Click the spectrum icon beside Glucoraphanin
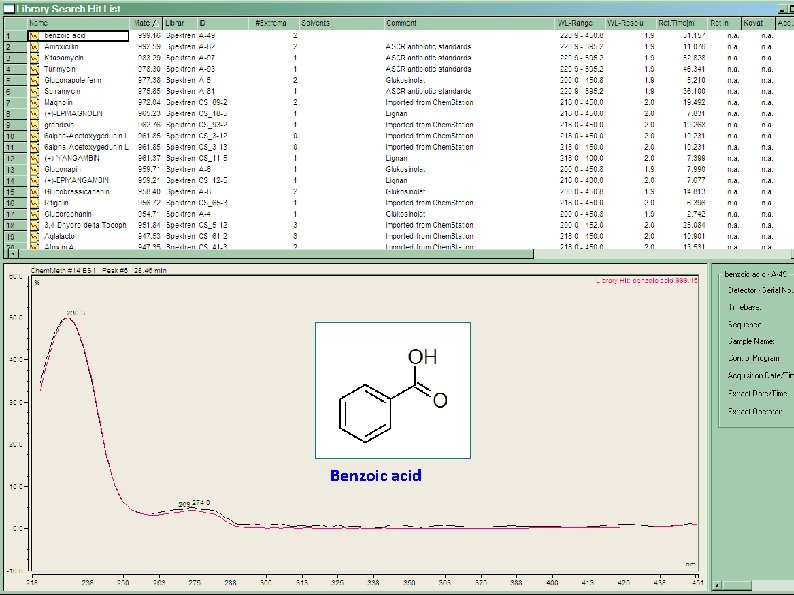This screenshot has width=794, height=595. point(34,214)
